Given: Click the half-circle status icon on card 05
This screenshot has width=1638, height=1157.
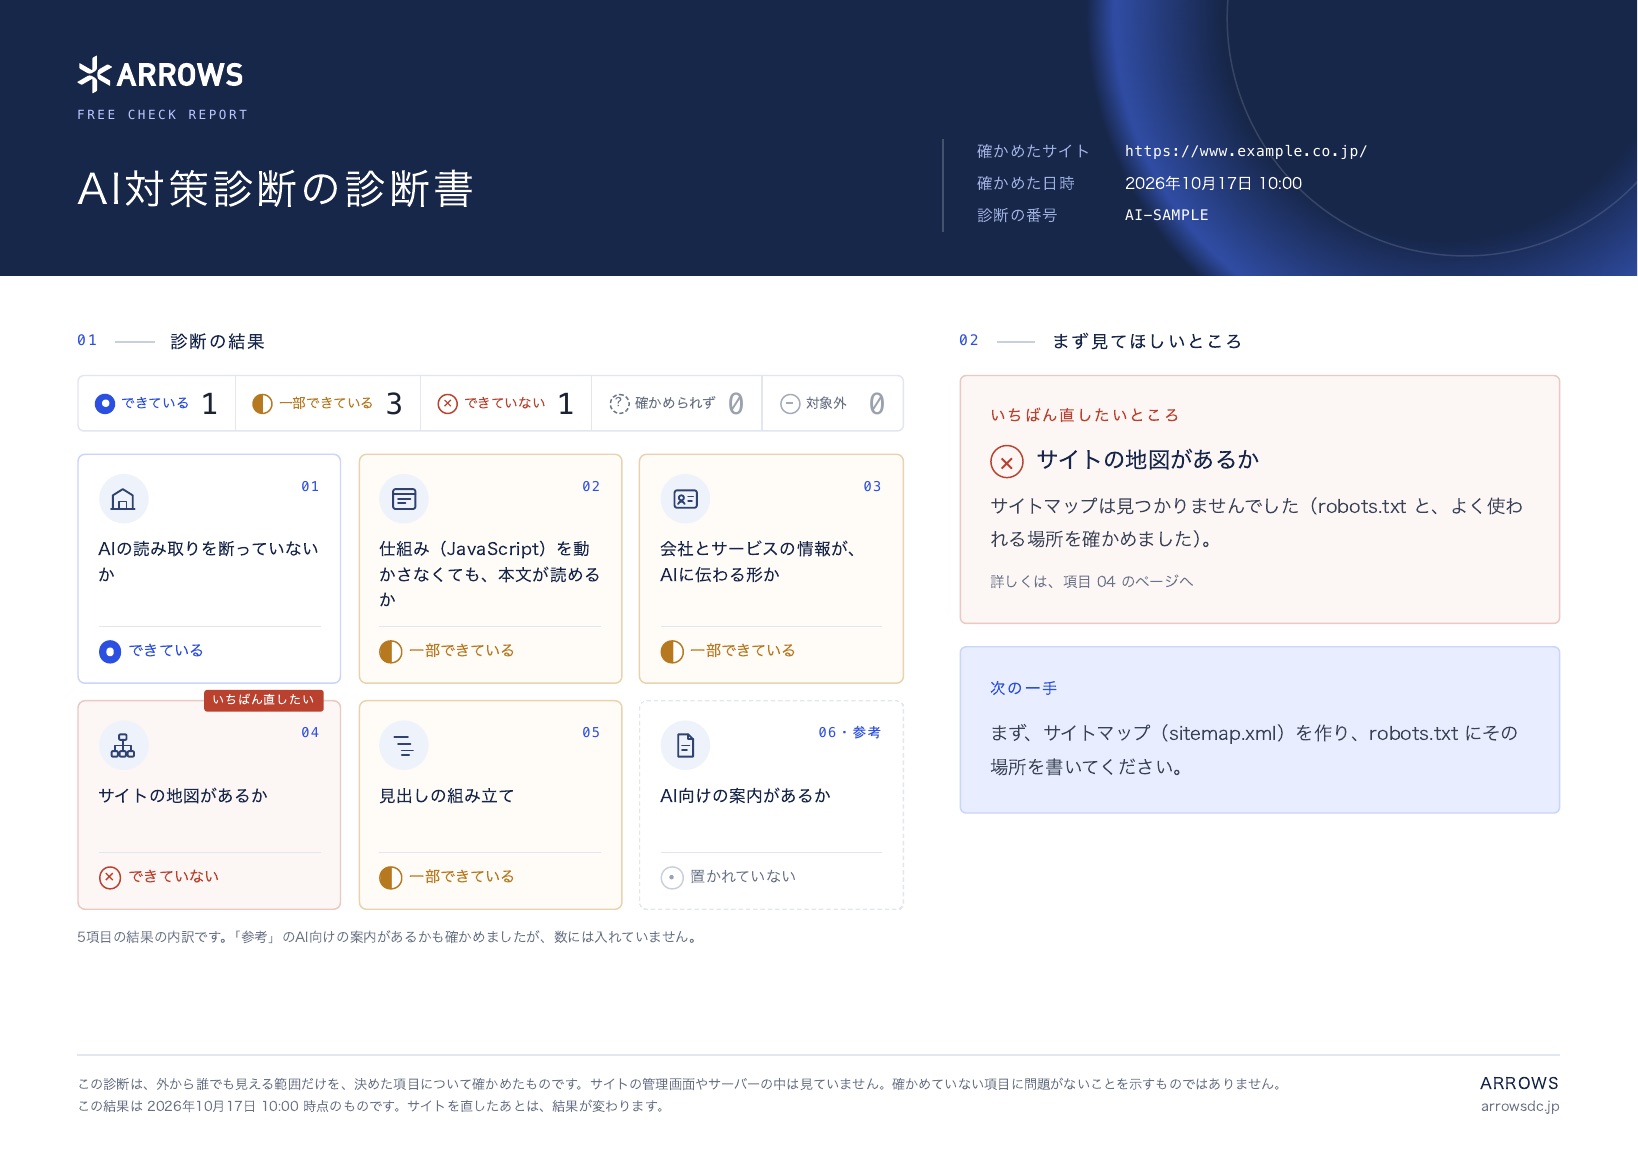Looking at the screenshot, I should click(391, 878).
